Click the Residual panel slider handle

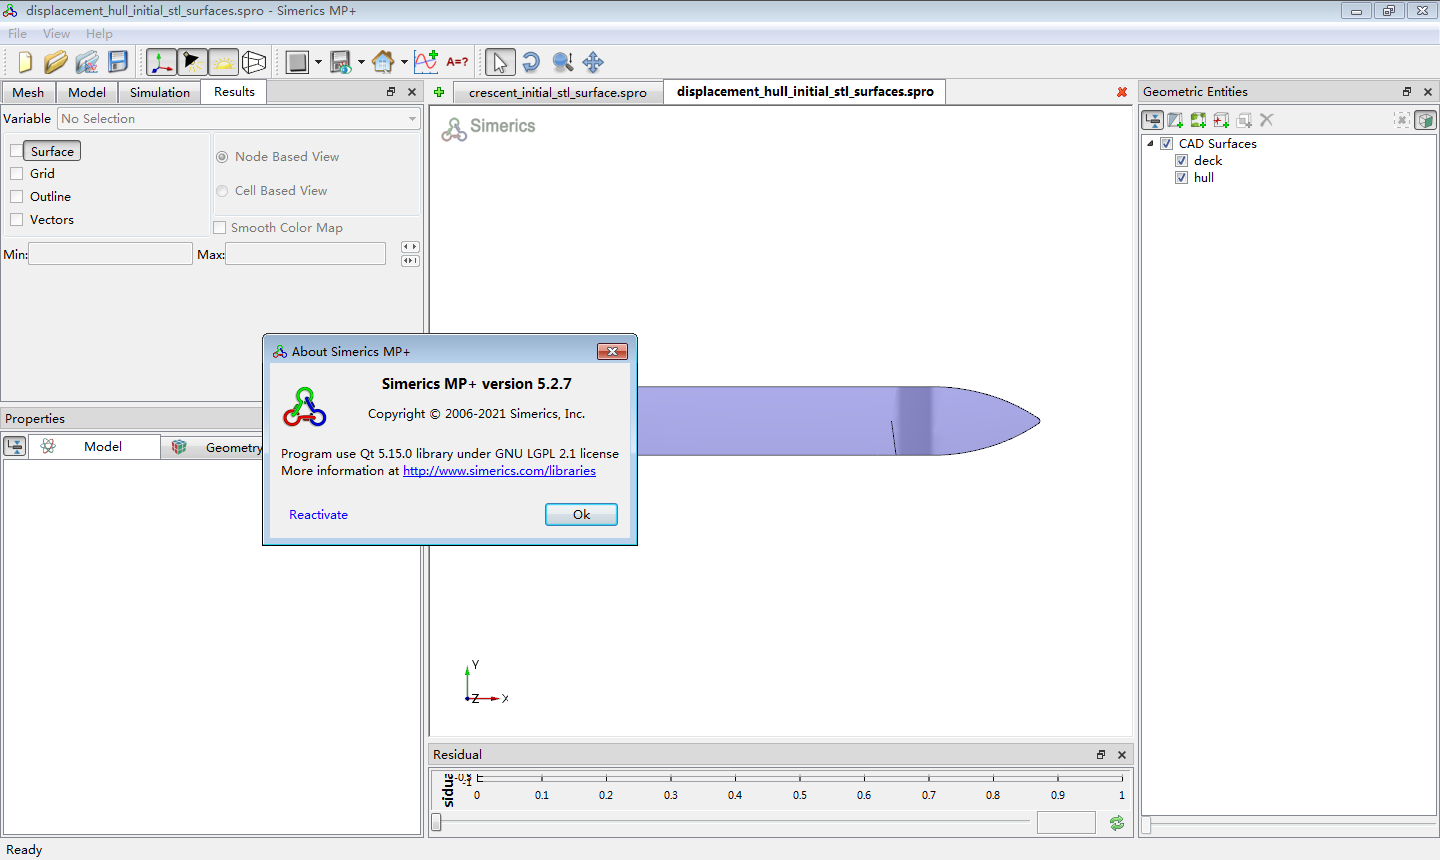(436, 822)
